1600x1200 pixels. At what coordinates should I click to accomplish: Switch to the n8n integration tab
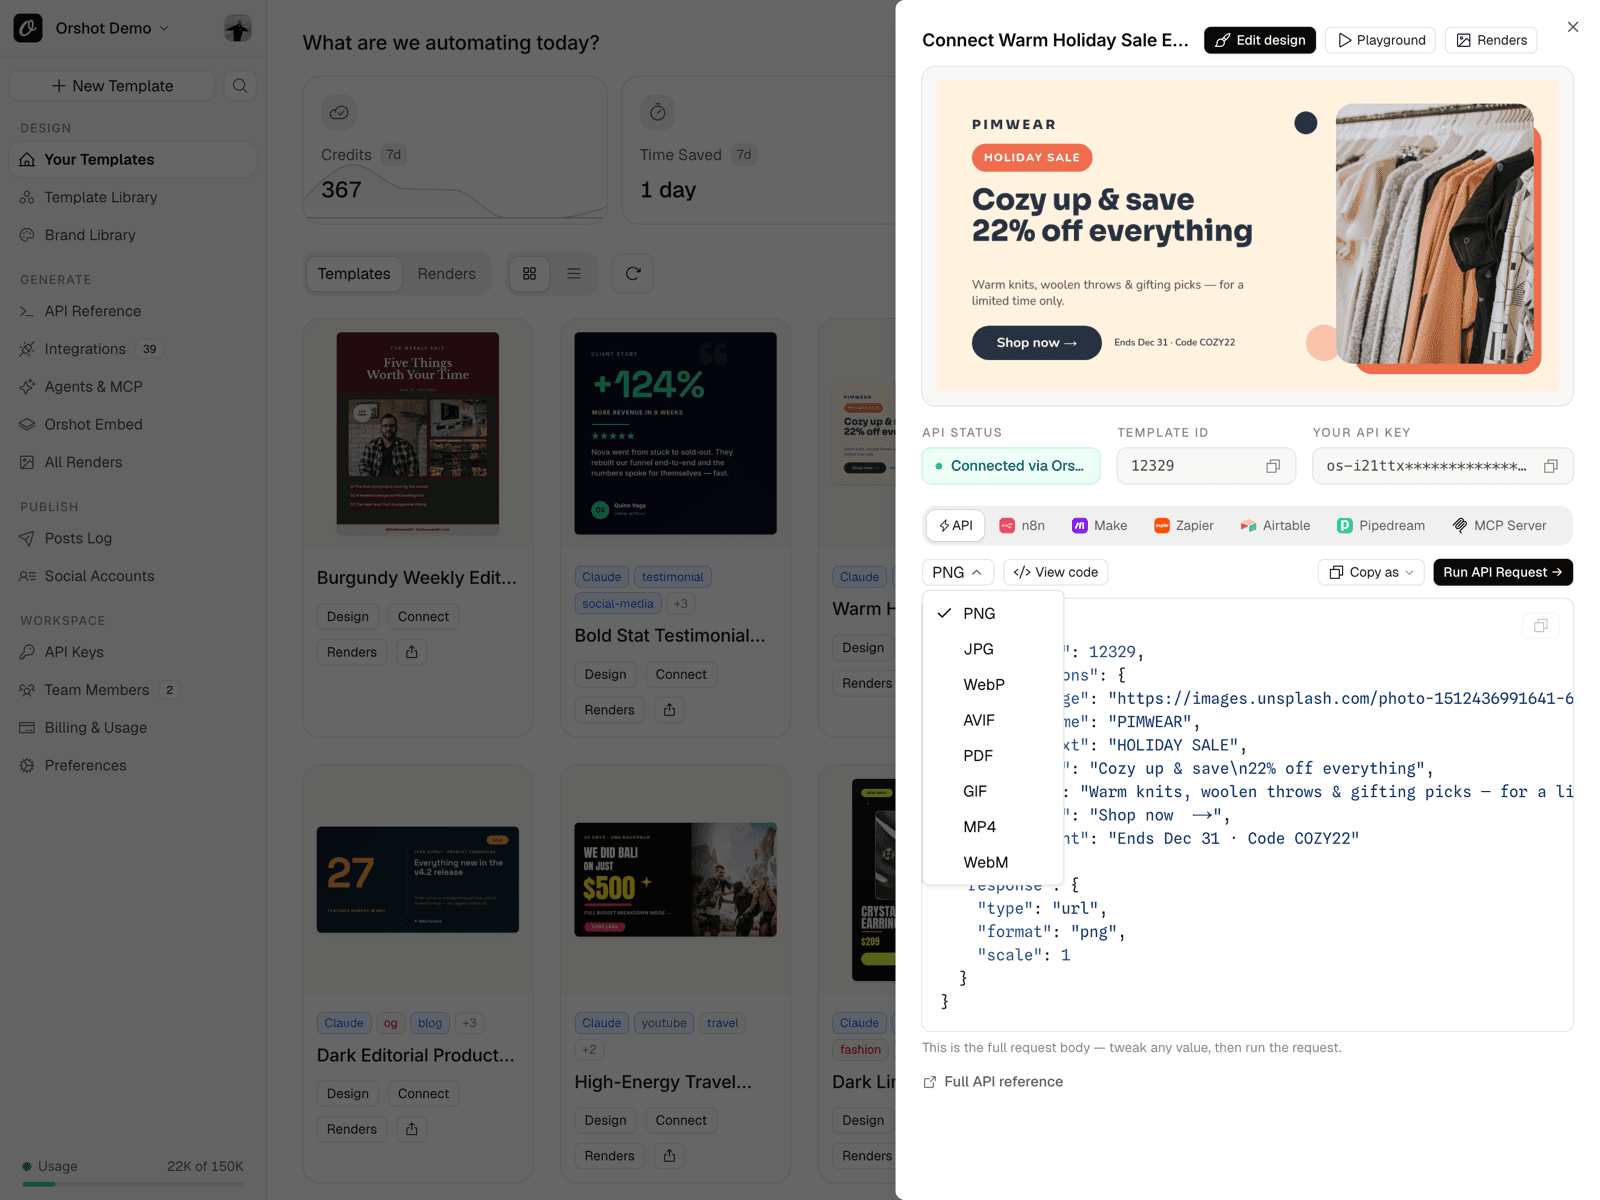point(1022,526)
